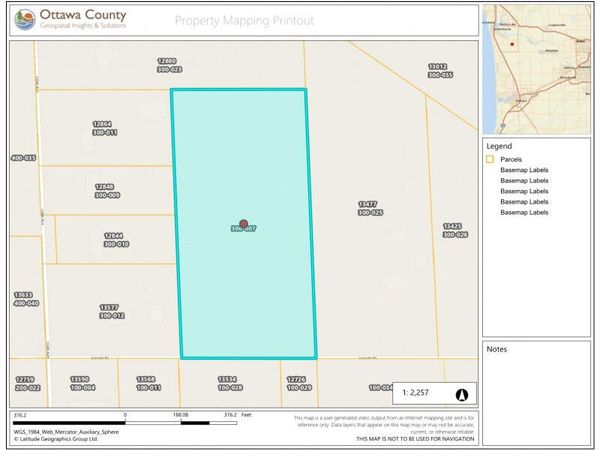The height and width of the screenshot is (450, 600).
Task: Select parcel labeled 12864 300-011
Action: (x=105, y=128)
